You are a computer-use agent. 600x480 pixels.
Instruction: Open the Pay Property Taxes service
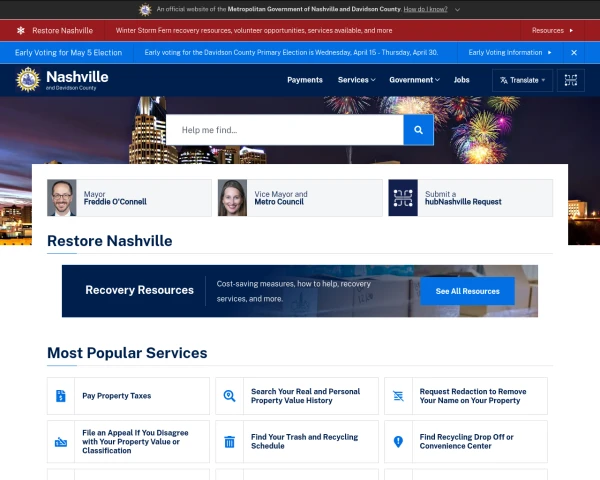128,396
